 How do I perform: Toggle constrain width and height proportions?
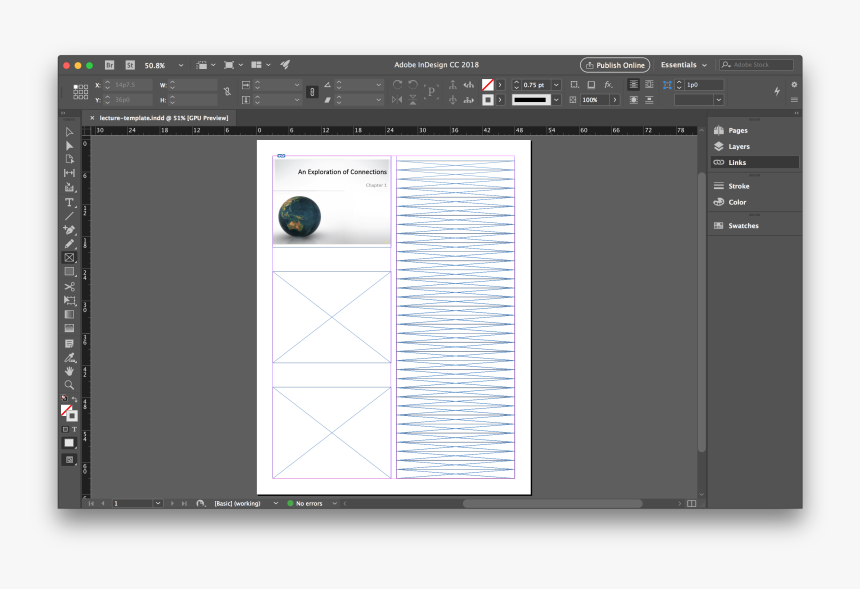click(227, 92)
